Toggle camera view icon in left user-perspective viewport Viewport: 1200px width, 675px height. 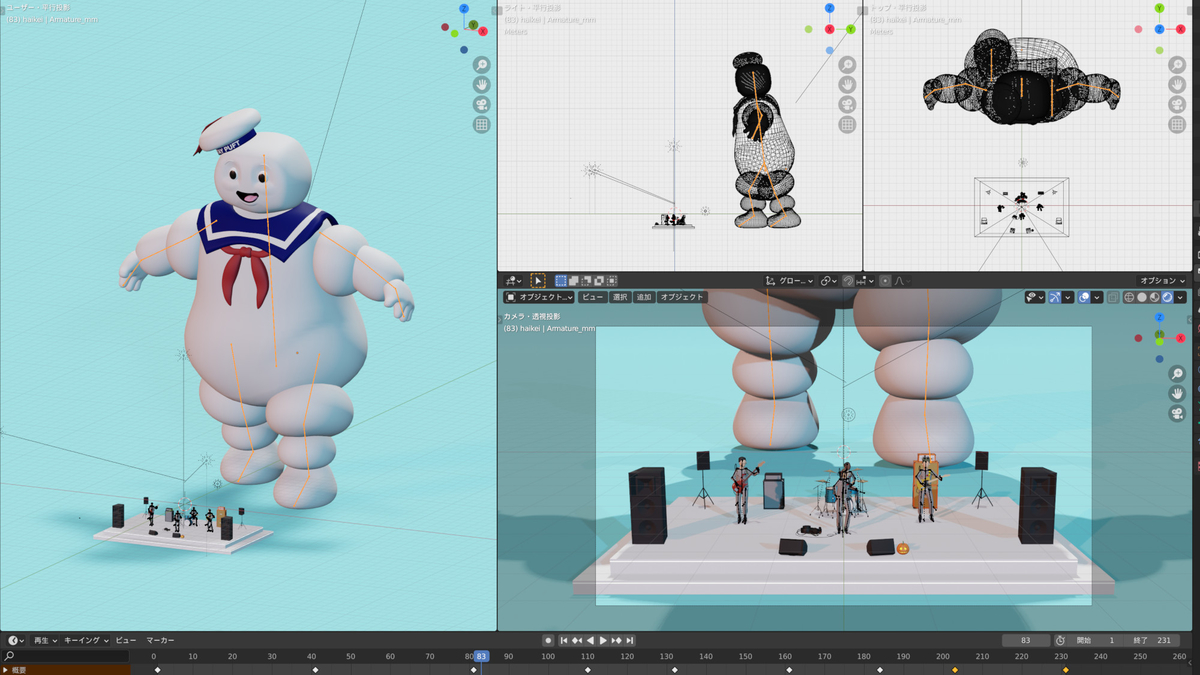[x=481, y=104]
